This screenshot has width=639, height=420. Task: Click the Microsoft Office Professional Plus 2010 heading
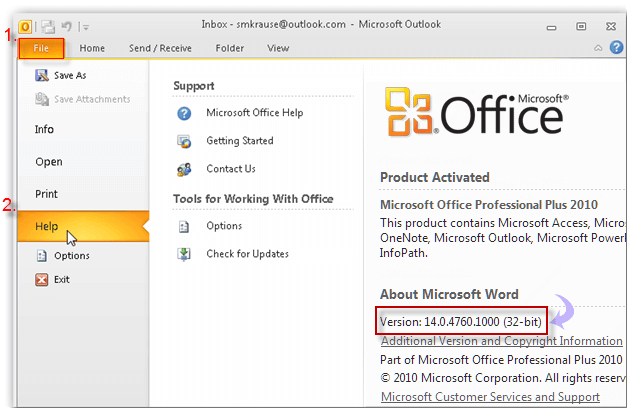coord(489,205)
